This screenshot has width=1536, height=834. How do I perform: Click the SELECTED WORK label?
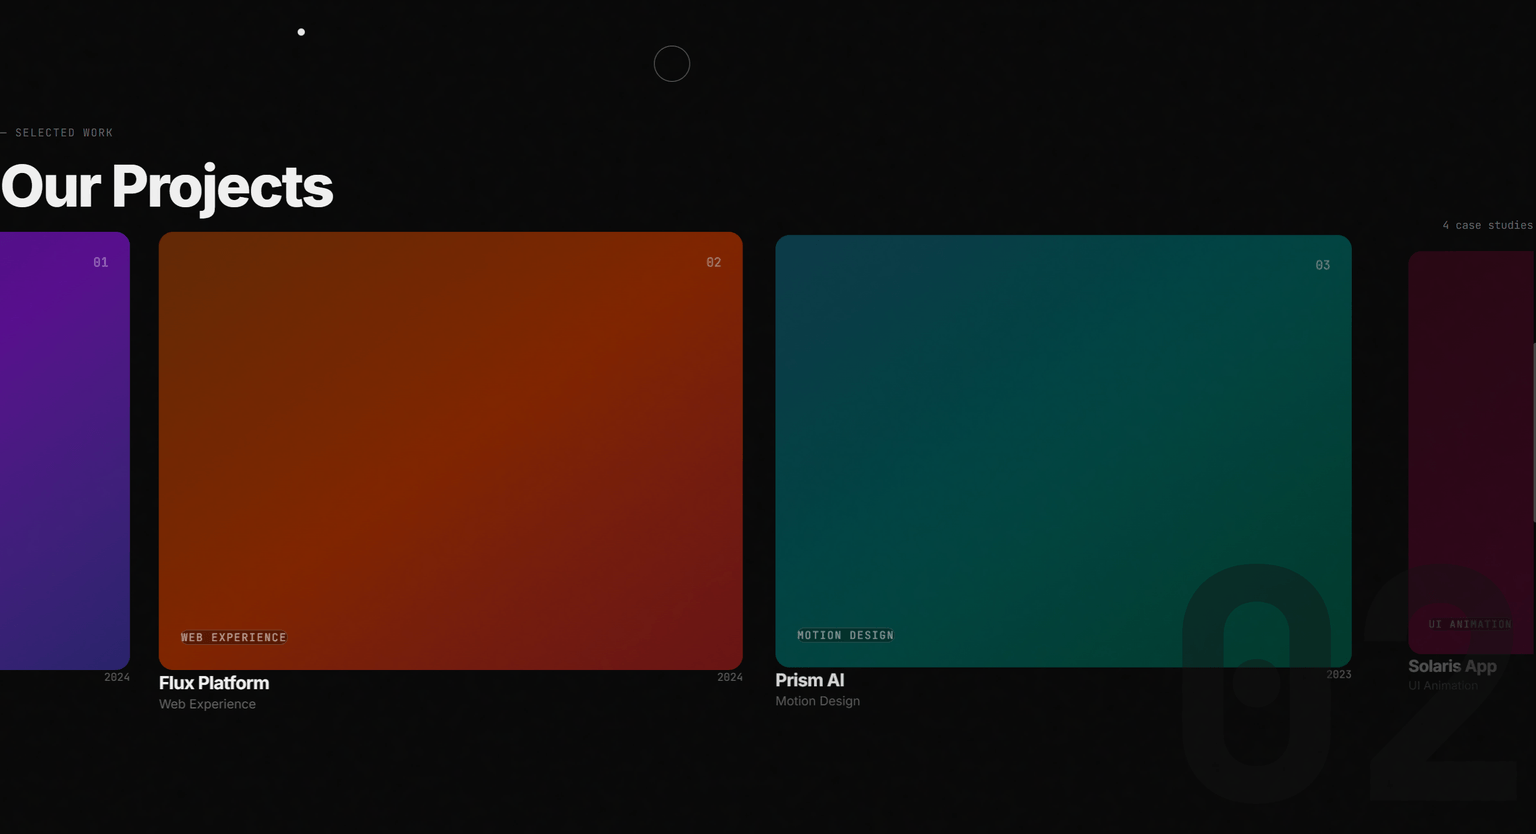click(x=64, y=133)
